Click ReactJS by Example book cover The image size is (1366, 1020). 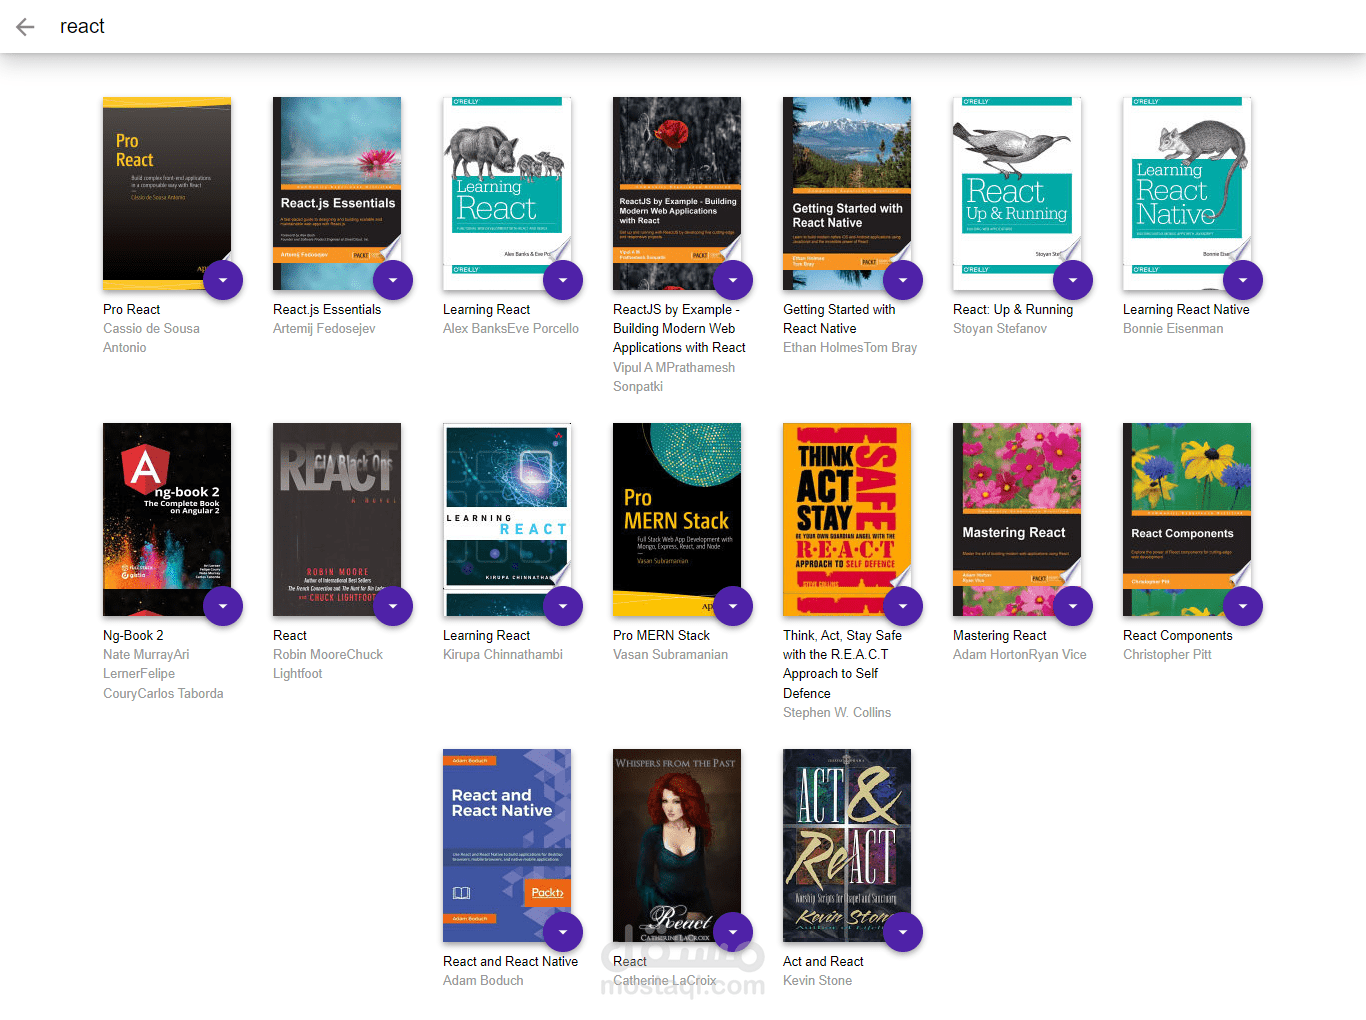[677, 193]
